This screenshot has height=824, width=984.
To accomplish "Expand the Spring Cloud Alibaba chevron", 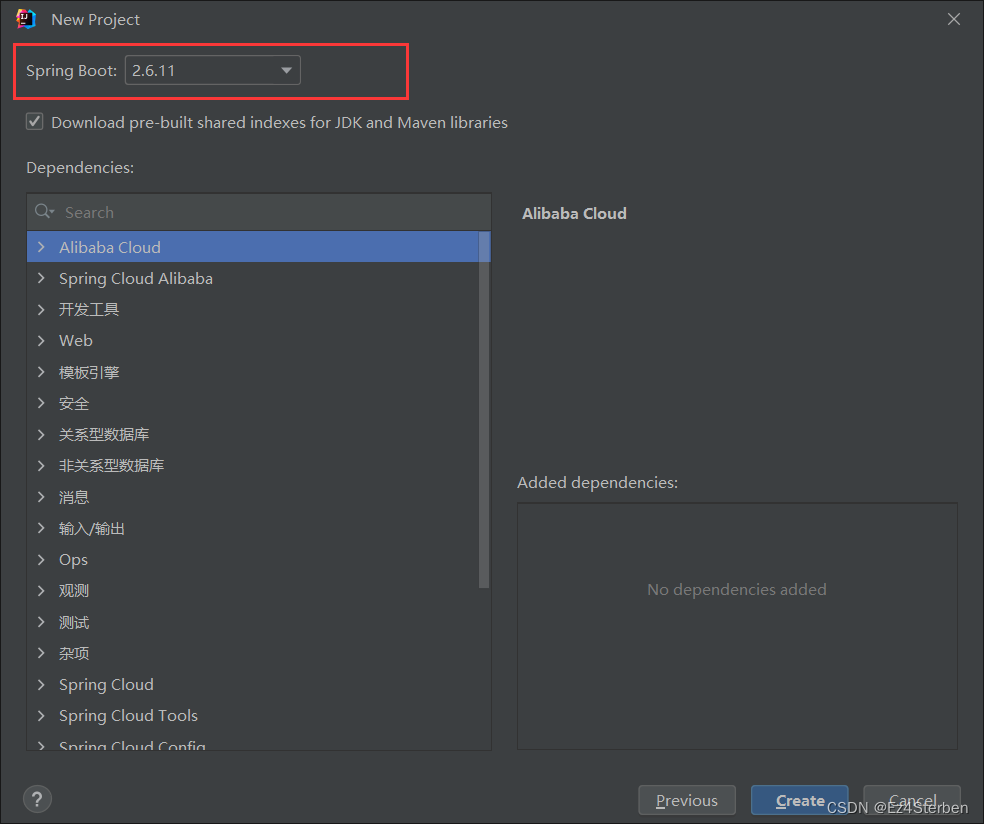I will click(x=41, y=278).
